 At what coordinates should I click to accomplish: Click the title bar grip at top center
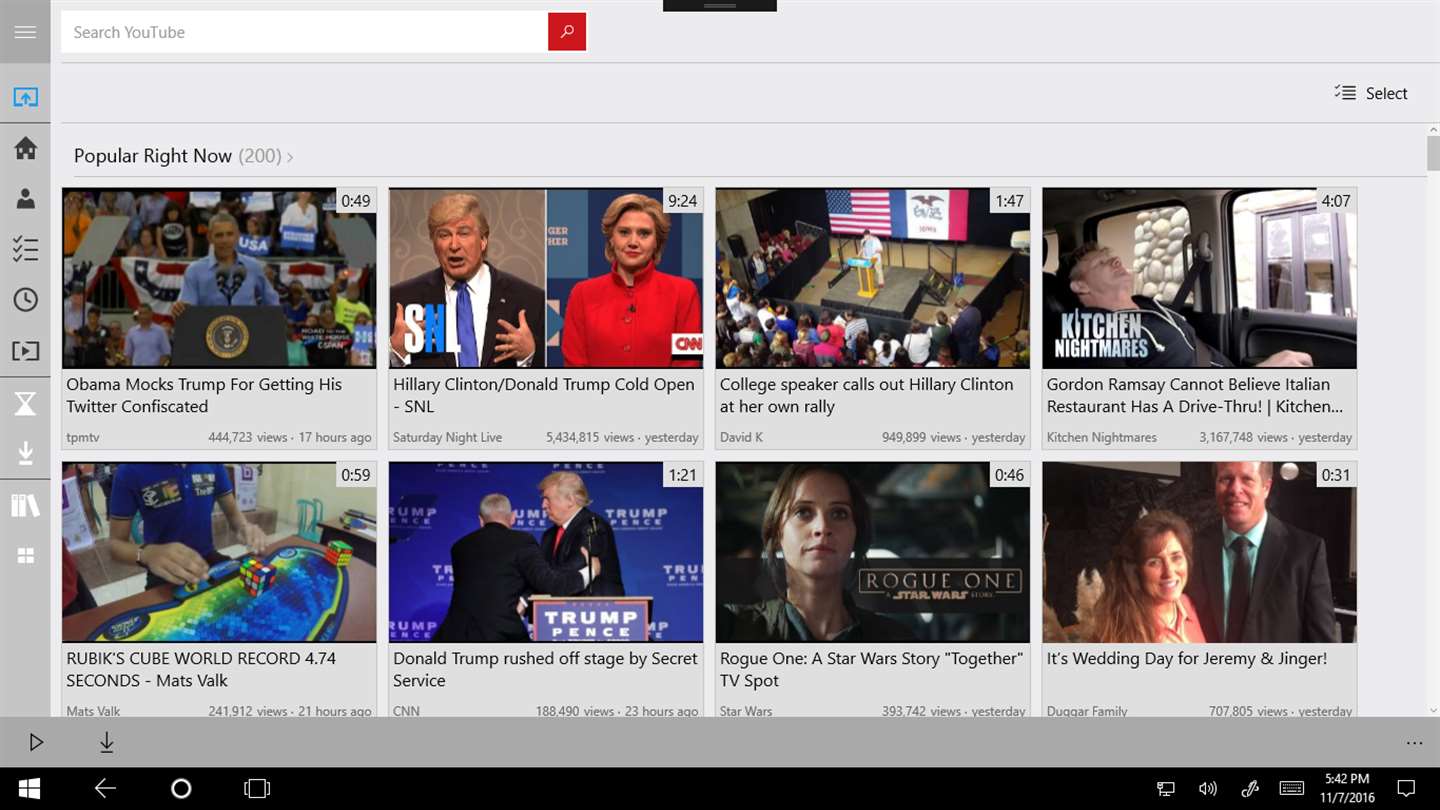(x=720, y=5)
